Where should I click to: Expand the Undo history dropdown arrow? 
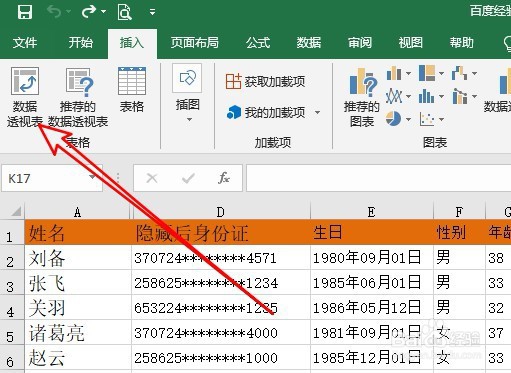click(x=68, y=12)
